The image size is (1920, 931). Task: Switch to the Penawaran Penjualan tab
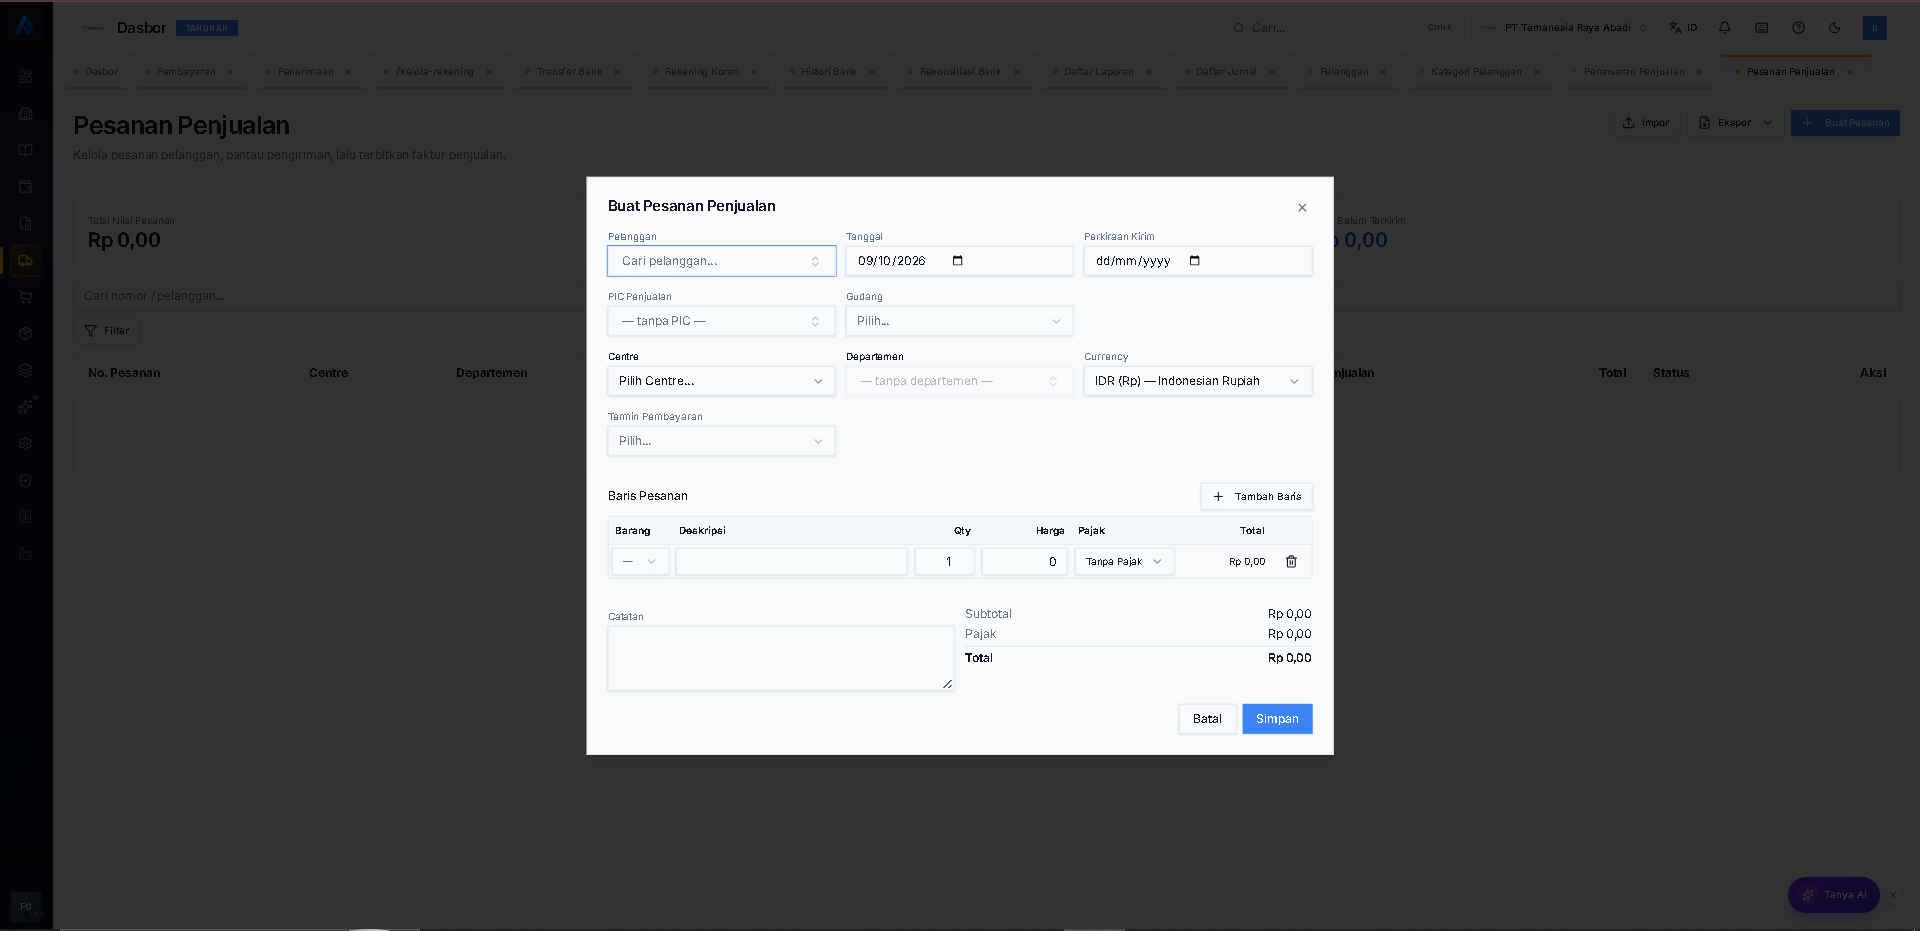pyautogui.click(x=1634, y=72)
